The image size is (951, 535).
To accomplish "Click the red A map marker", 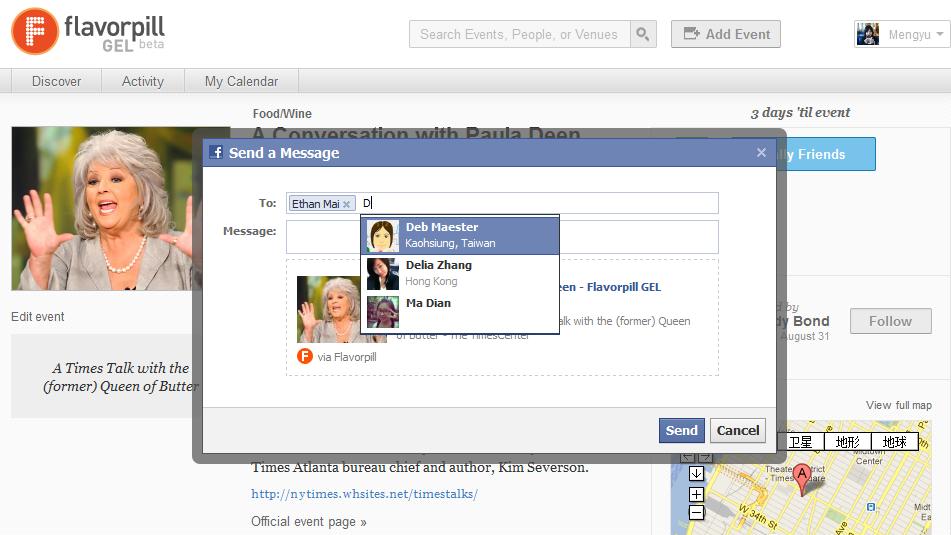I will pos(802,479).
